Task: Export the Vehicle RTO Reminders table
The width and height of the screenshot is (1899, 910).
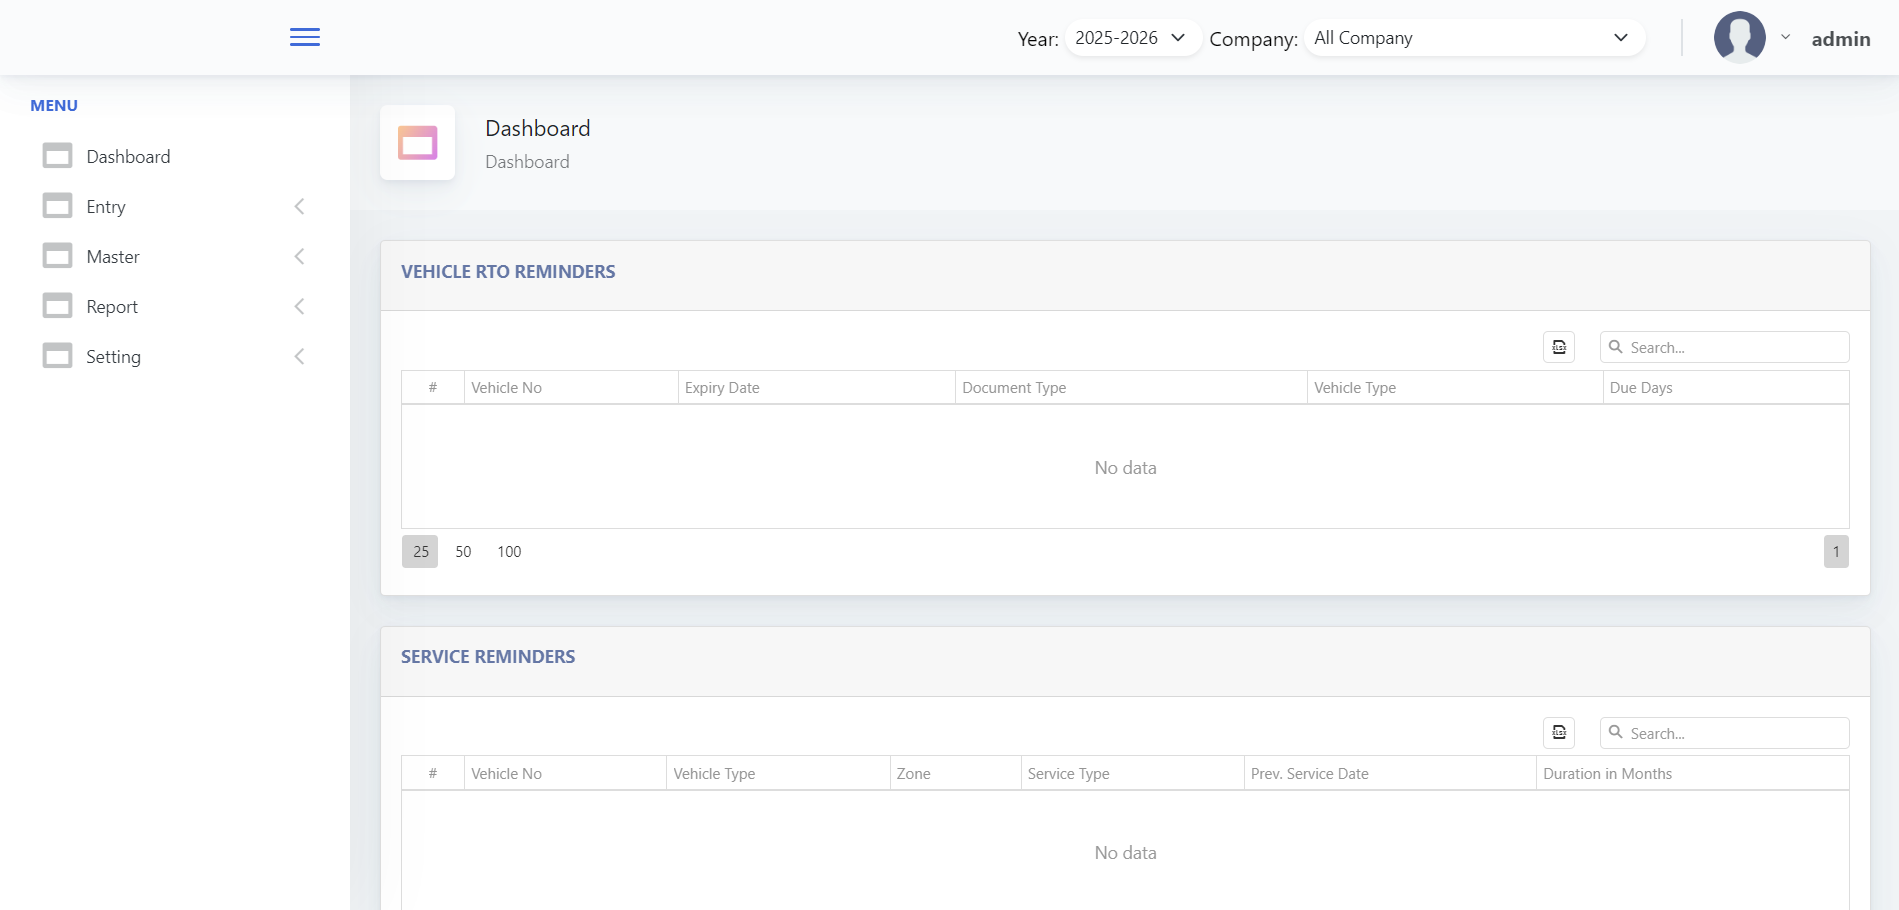Action: coord(1558,347)
